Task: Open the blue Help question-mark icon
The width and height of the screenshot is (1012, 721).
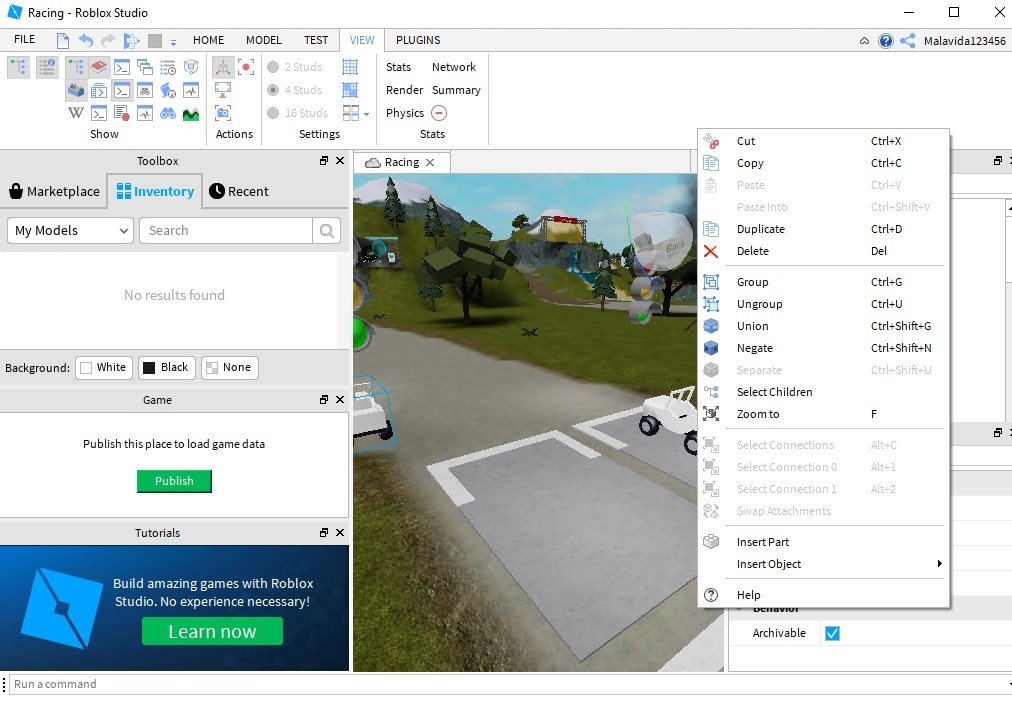Action: click(886, 41)
